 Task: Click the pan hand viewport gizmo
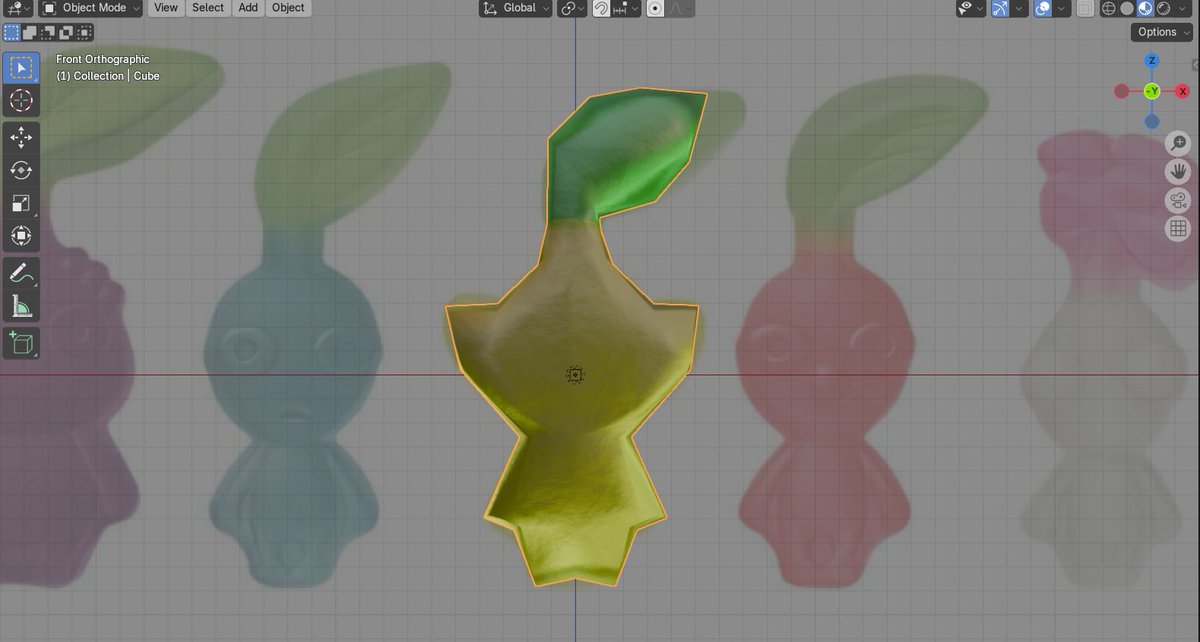pyautogui.click(x=1178, y=172)
